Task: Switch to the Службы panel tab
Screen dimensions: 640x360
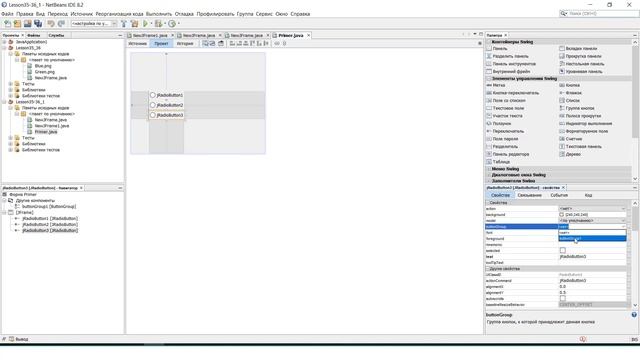Action: (x=56, y=36)
